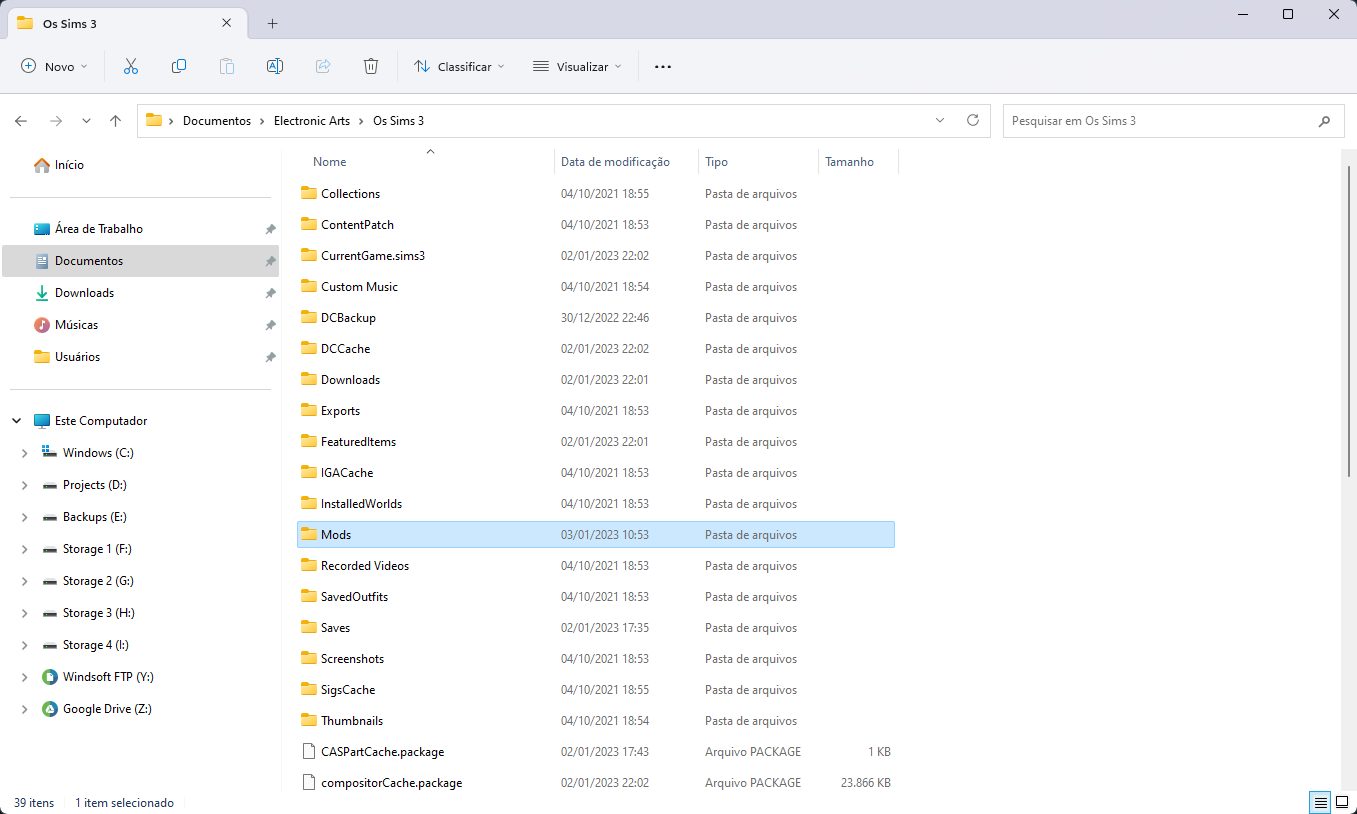Select the InstalledWorlds folder
The height and width of the screenshot is (814, 1357).
point(596,504)
